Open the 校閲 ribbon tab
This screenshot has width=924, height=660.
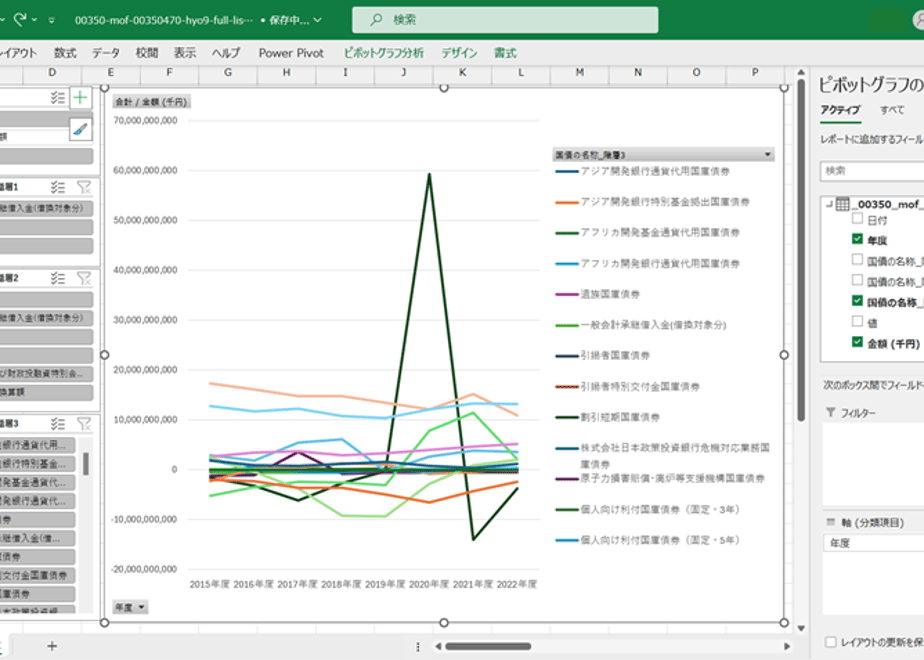147,53
